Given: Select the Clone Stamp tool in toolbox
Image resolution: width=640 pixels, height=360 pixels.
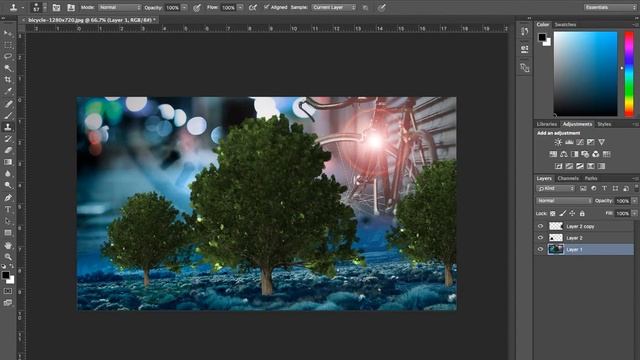Looking at the screenshot, I should pyautogui.click(x=8, y=127).
